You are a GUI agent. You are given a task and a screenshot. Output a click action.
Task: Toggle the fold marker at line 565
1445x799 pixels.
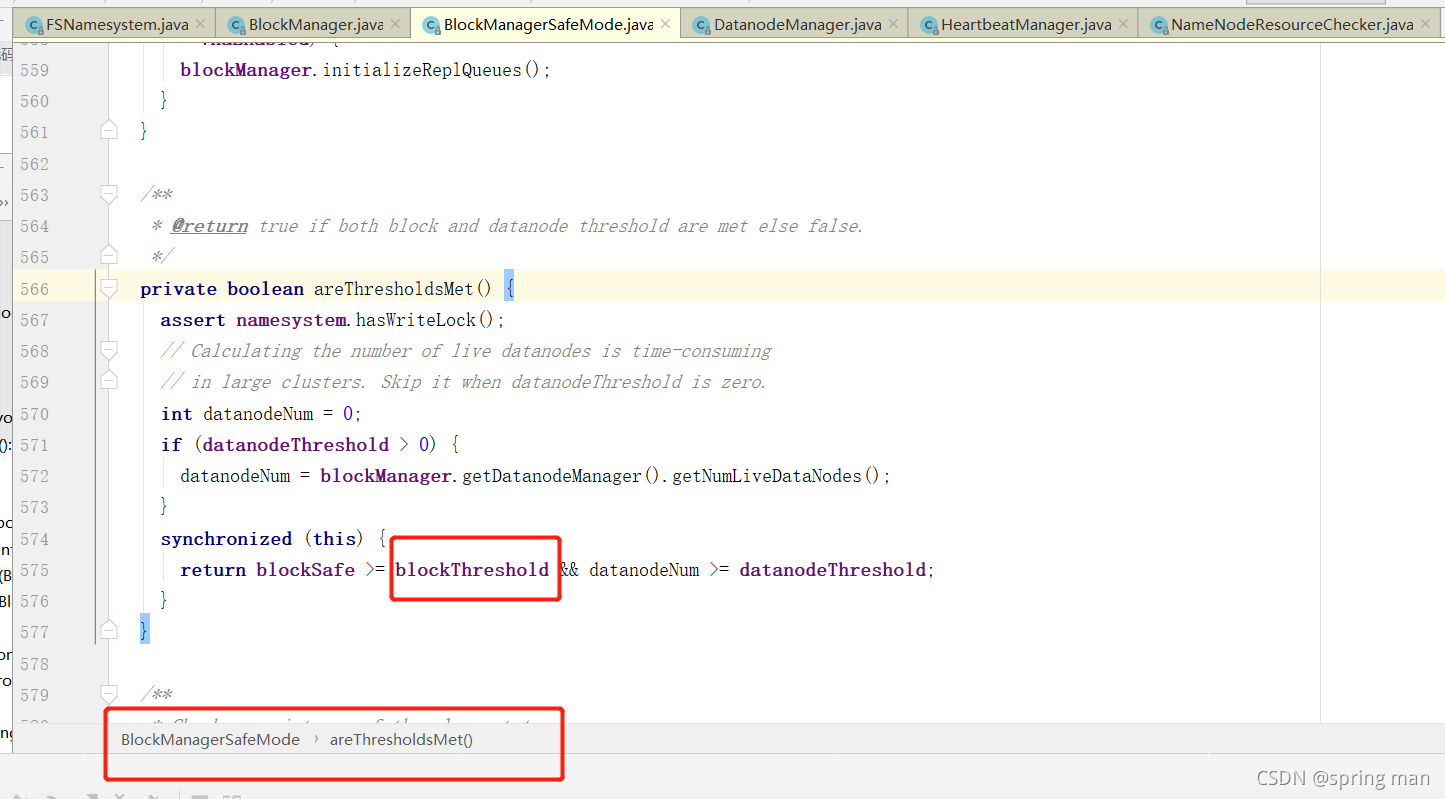click(109, 256)
